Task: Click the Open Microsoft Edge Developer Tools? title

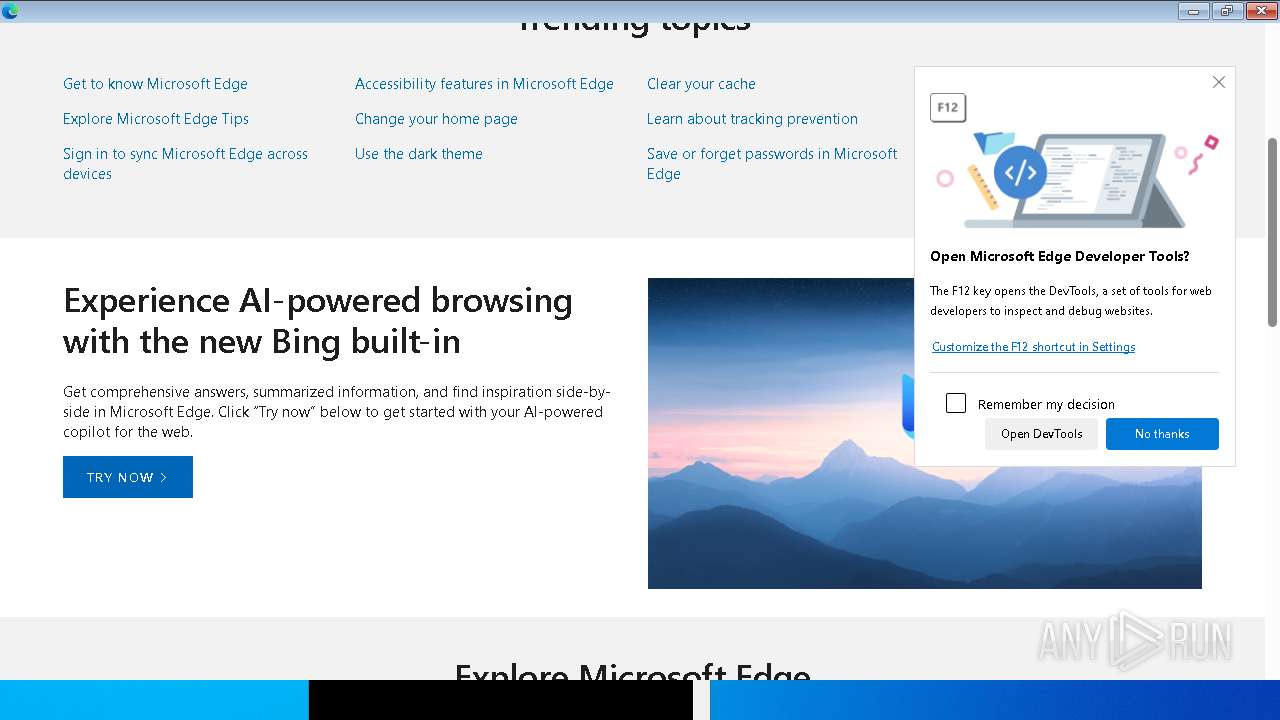Action: (1060, 256)
